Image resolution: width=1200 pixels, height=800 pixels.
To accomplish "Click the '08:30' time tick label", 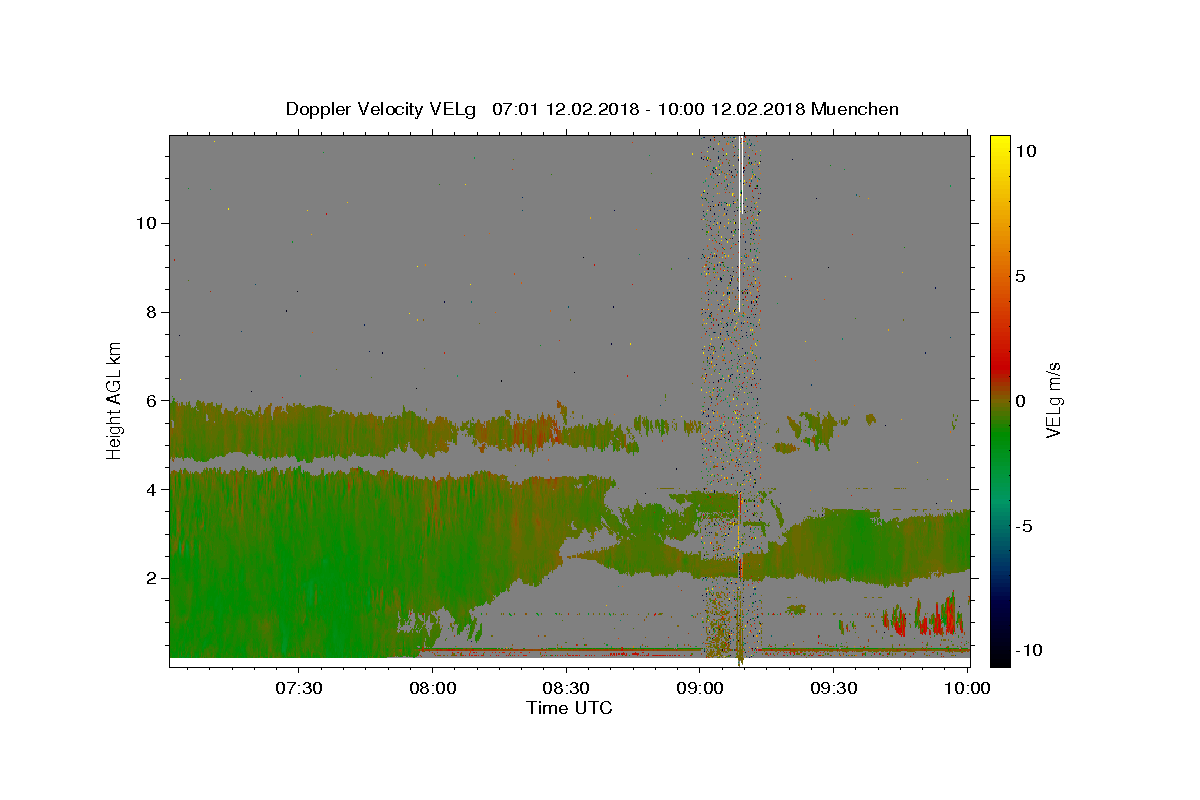I will click(x=567, y=689).
